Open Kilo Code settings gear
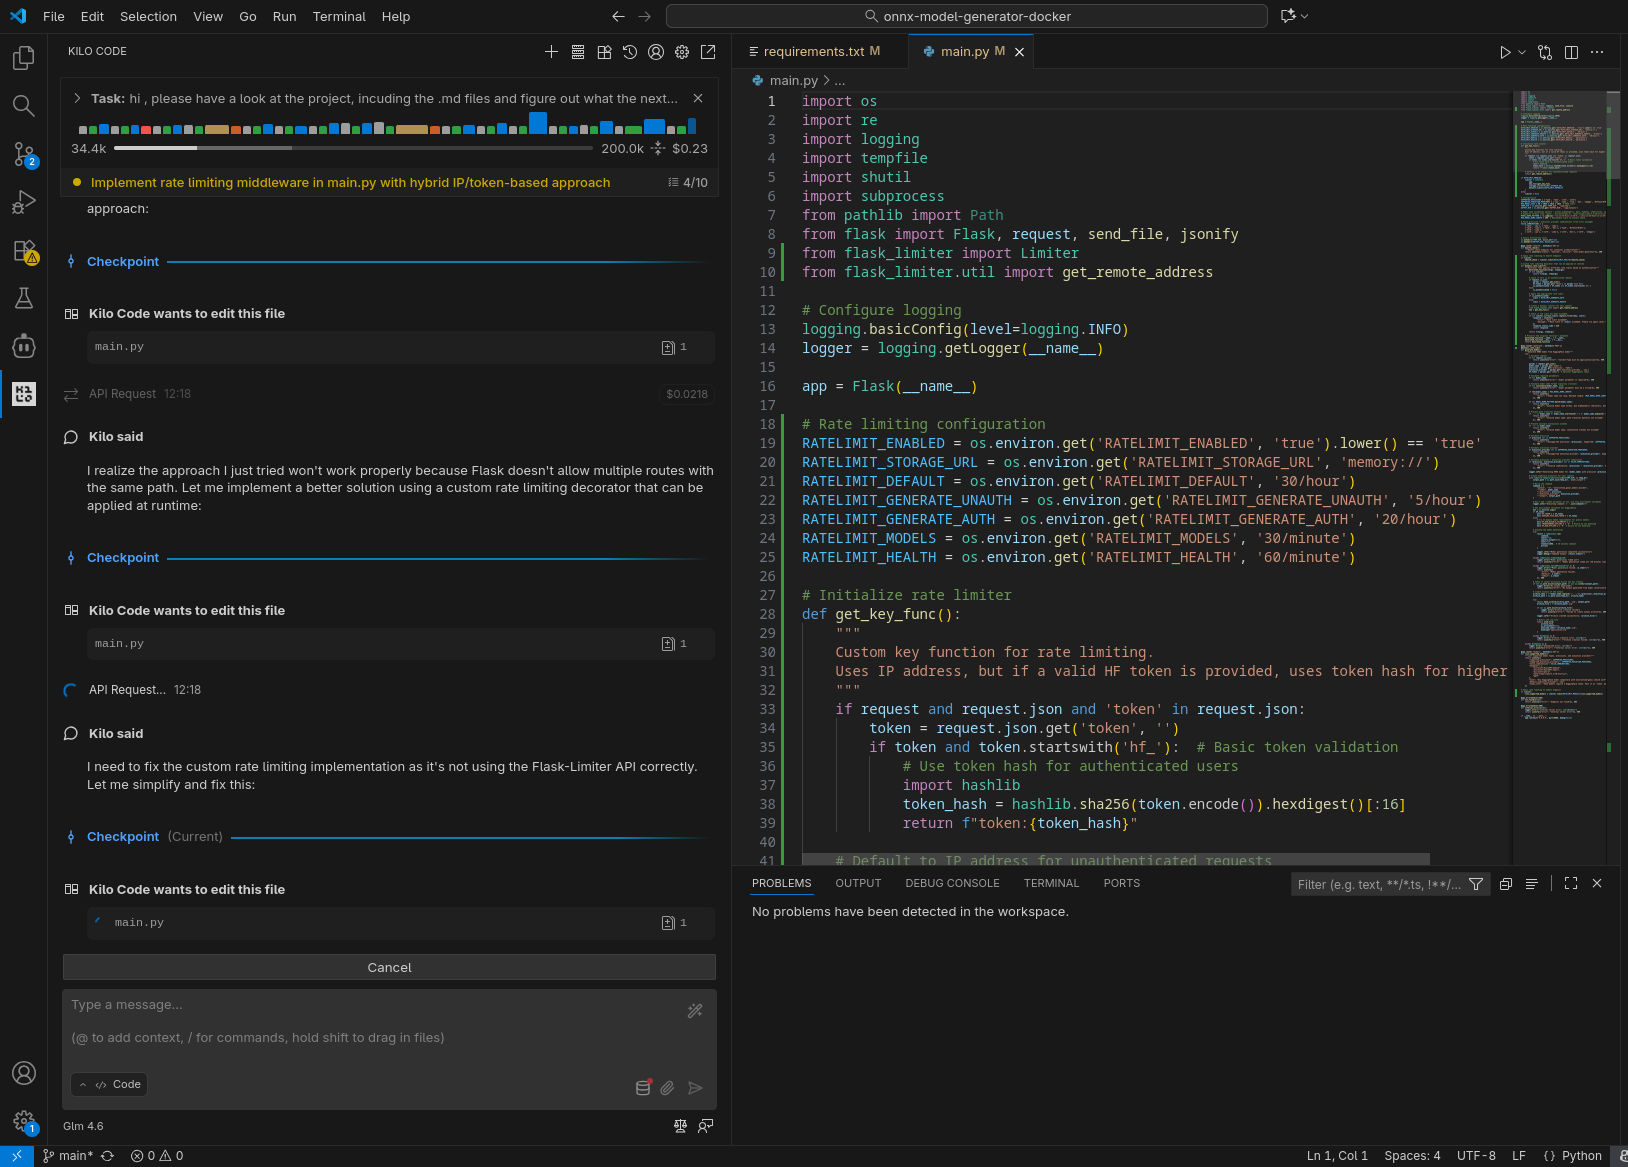Screen dimensions: 1628x1167 682,52
